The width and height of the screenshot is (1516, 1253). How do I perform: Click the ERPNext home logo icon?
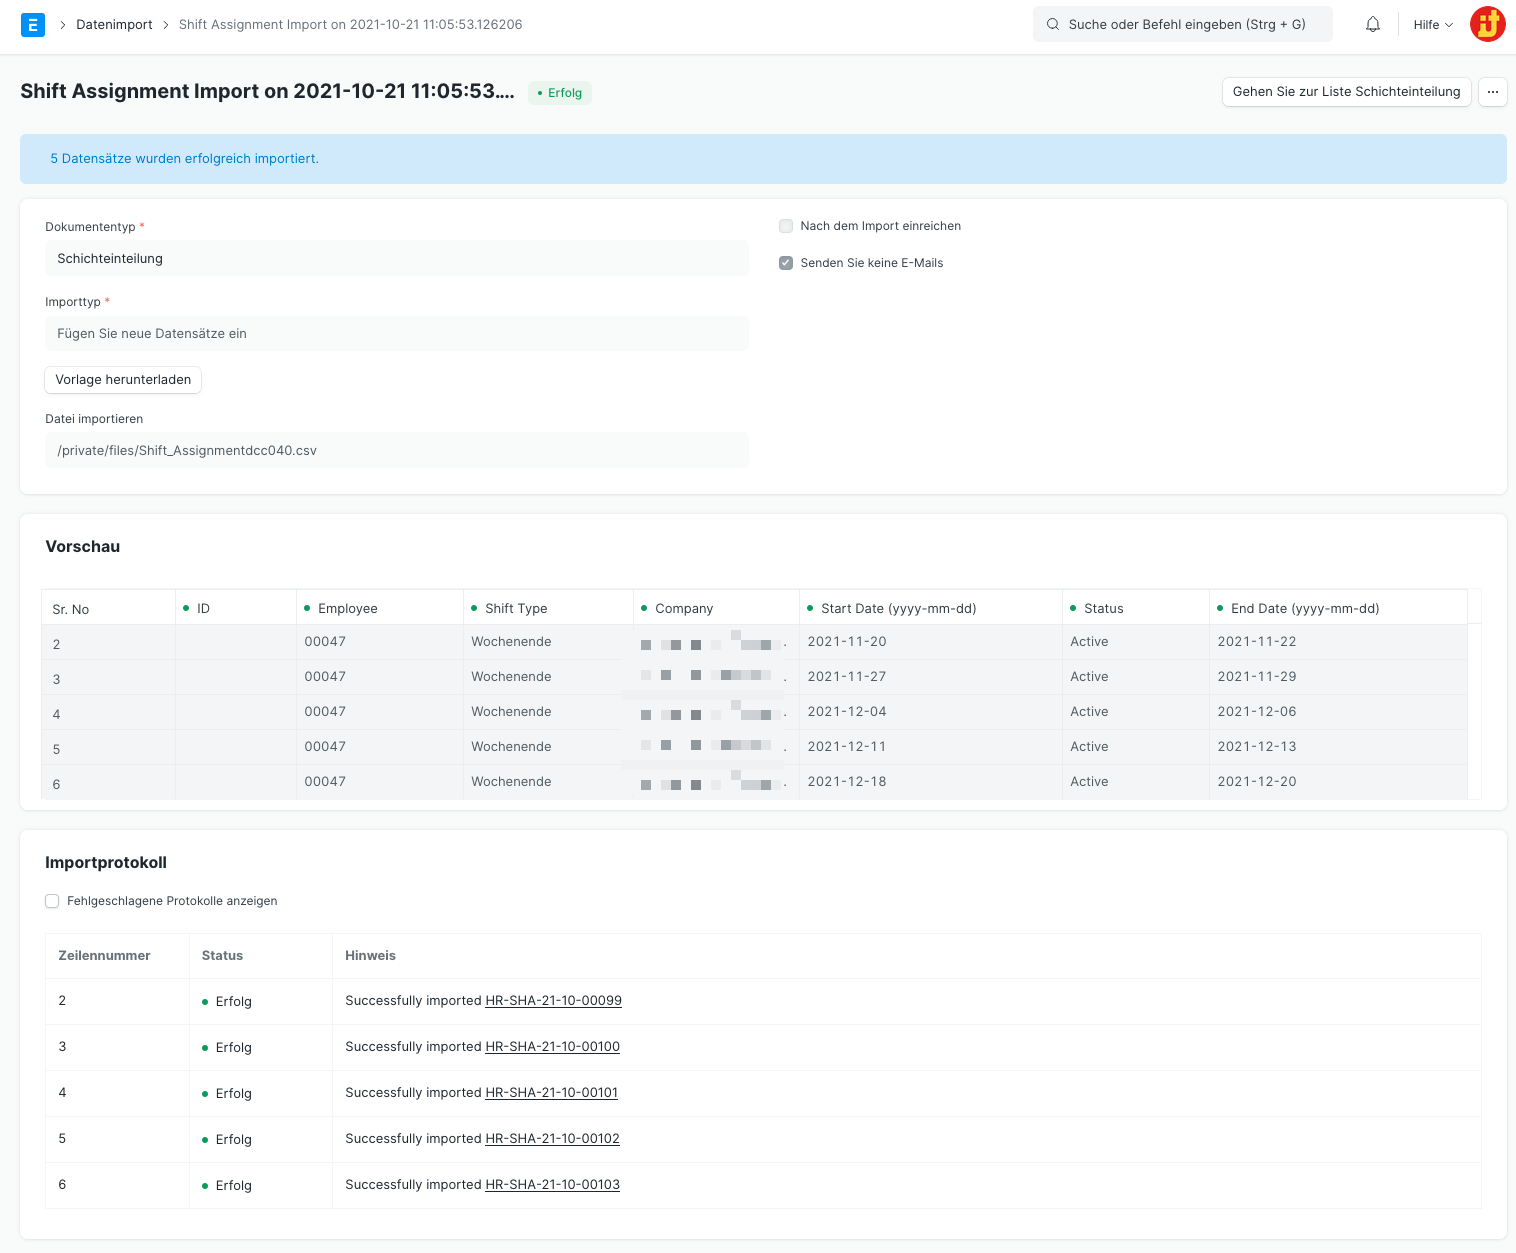tap(33, 25)
